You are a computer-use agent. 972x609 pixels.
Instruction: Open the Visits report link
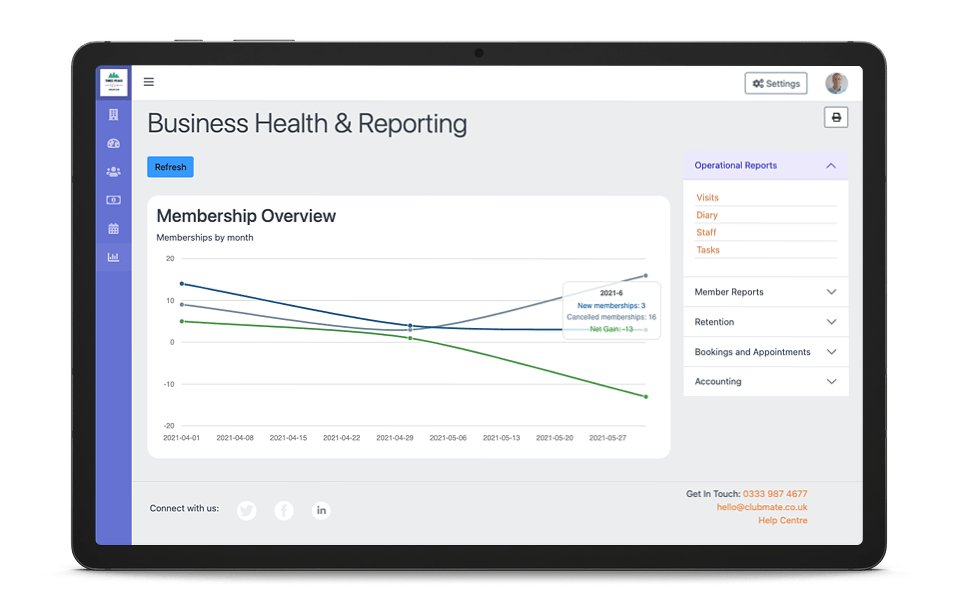[707, 198]
